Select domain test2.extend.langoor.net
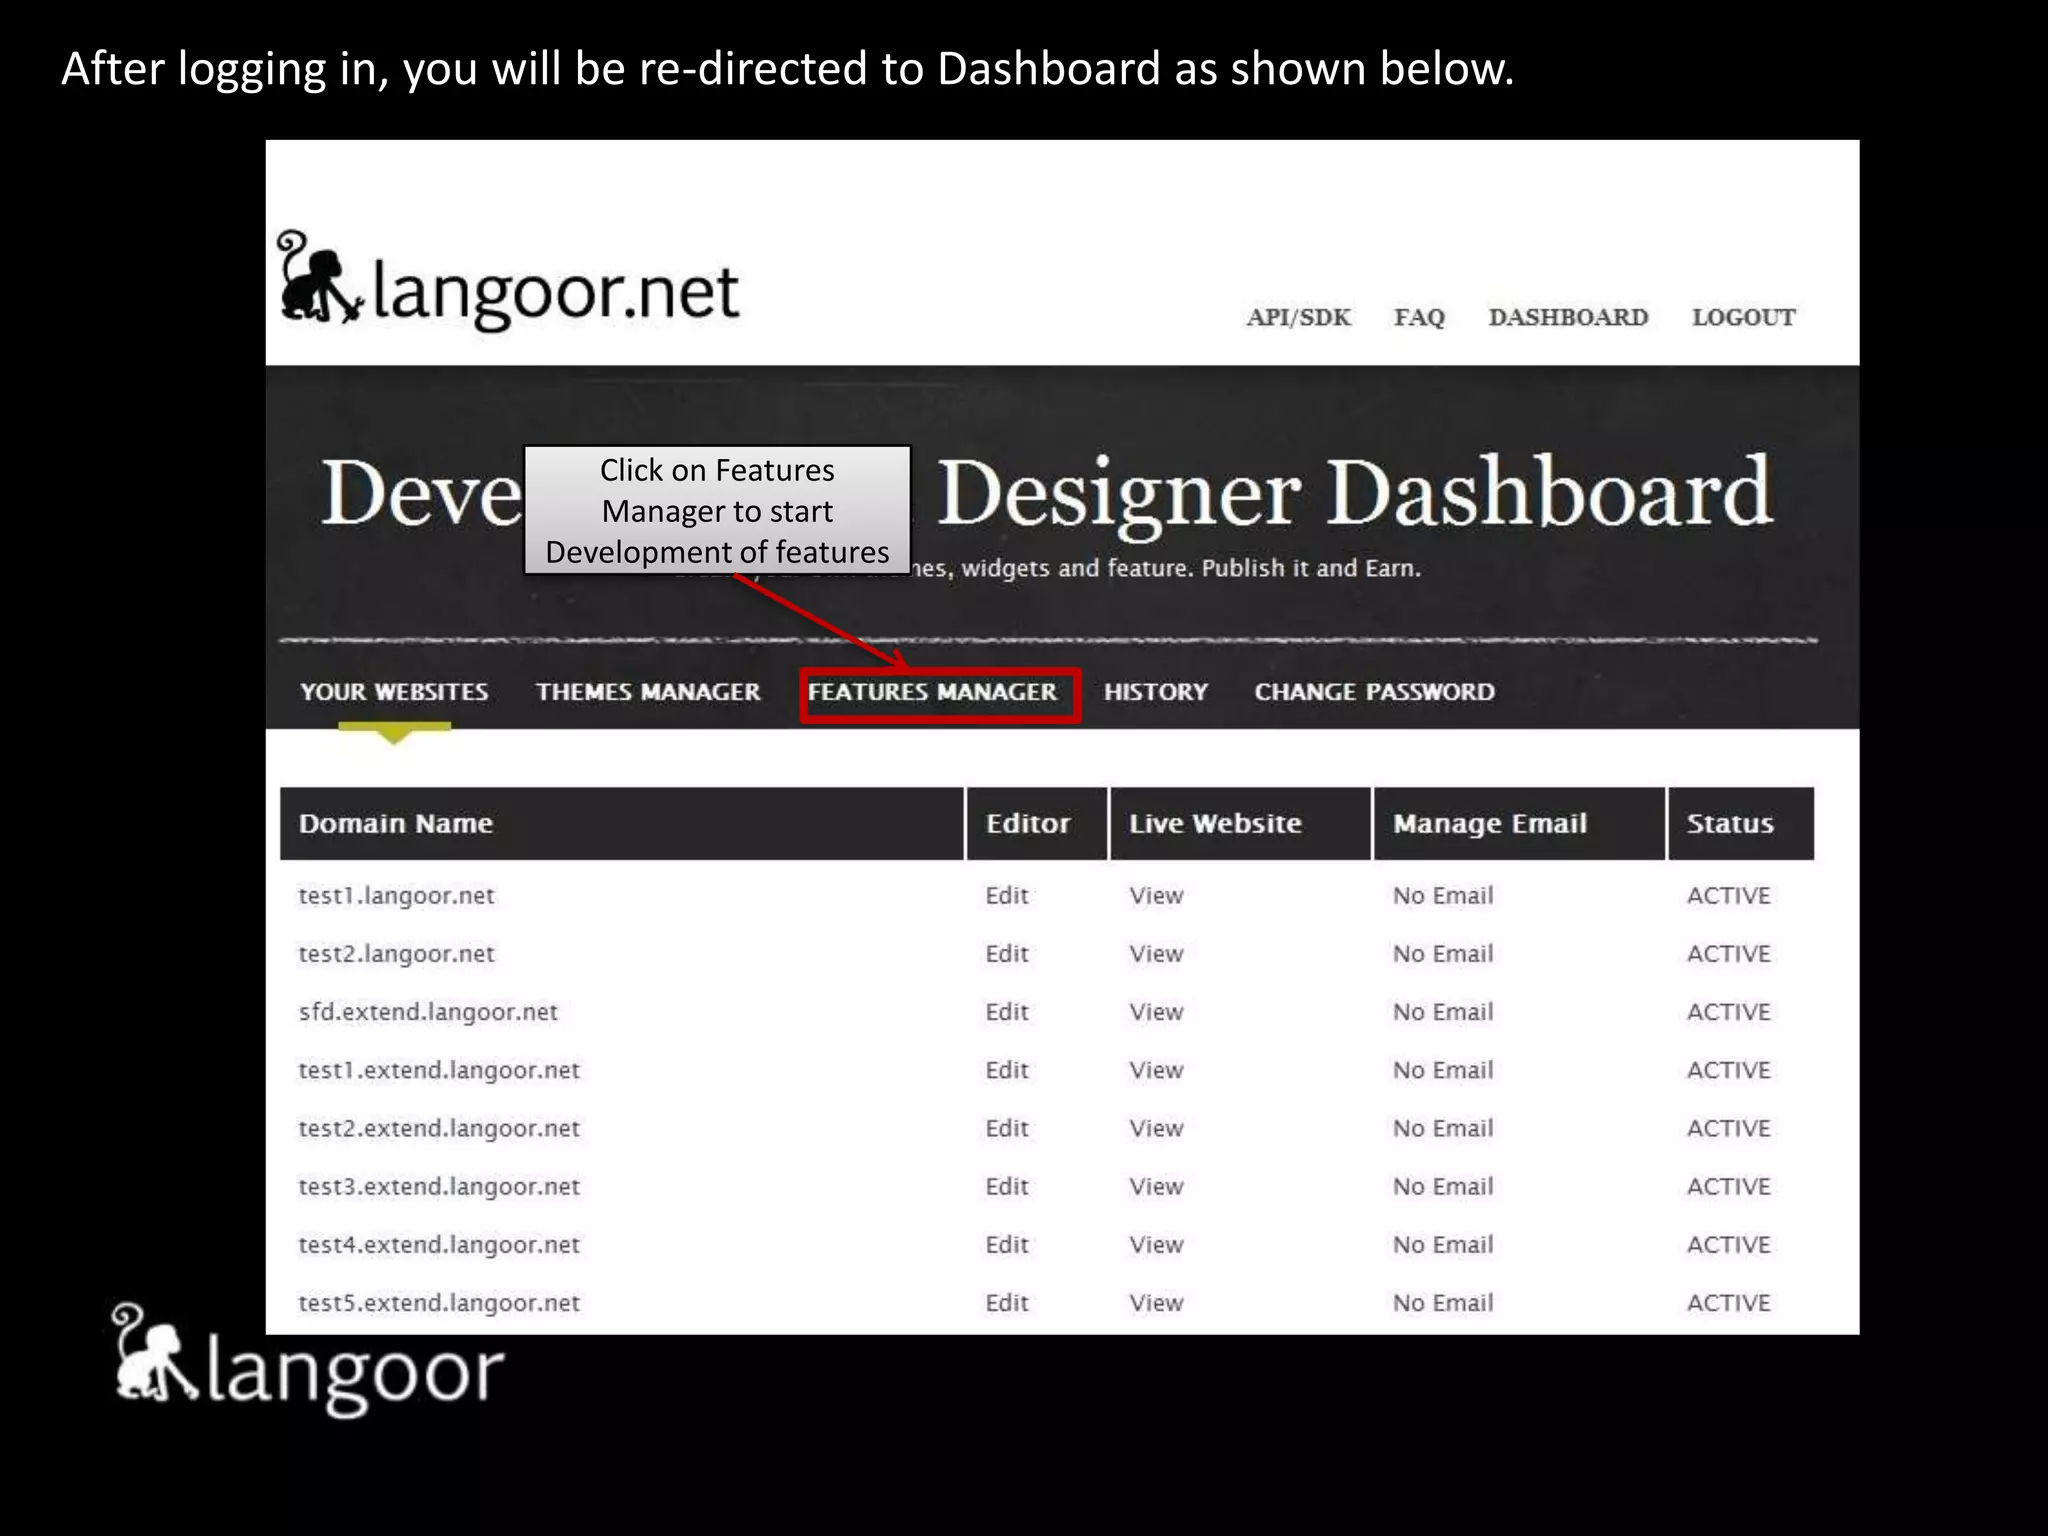This screenshot has width=2048, height=1536. click(439, 1128)
